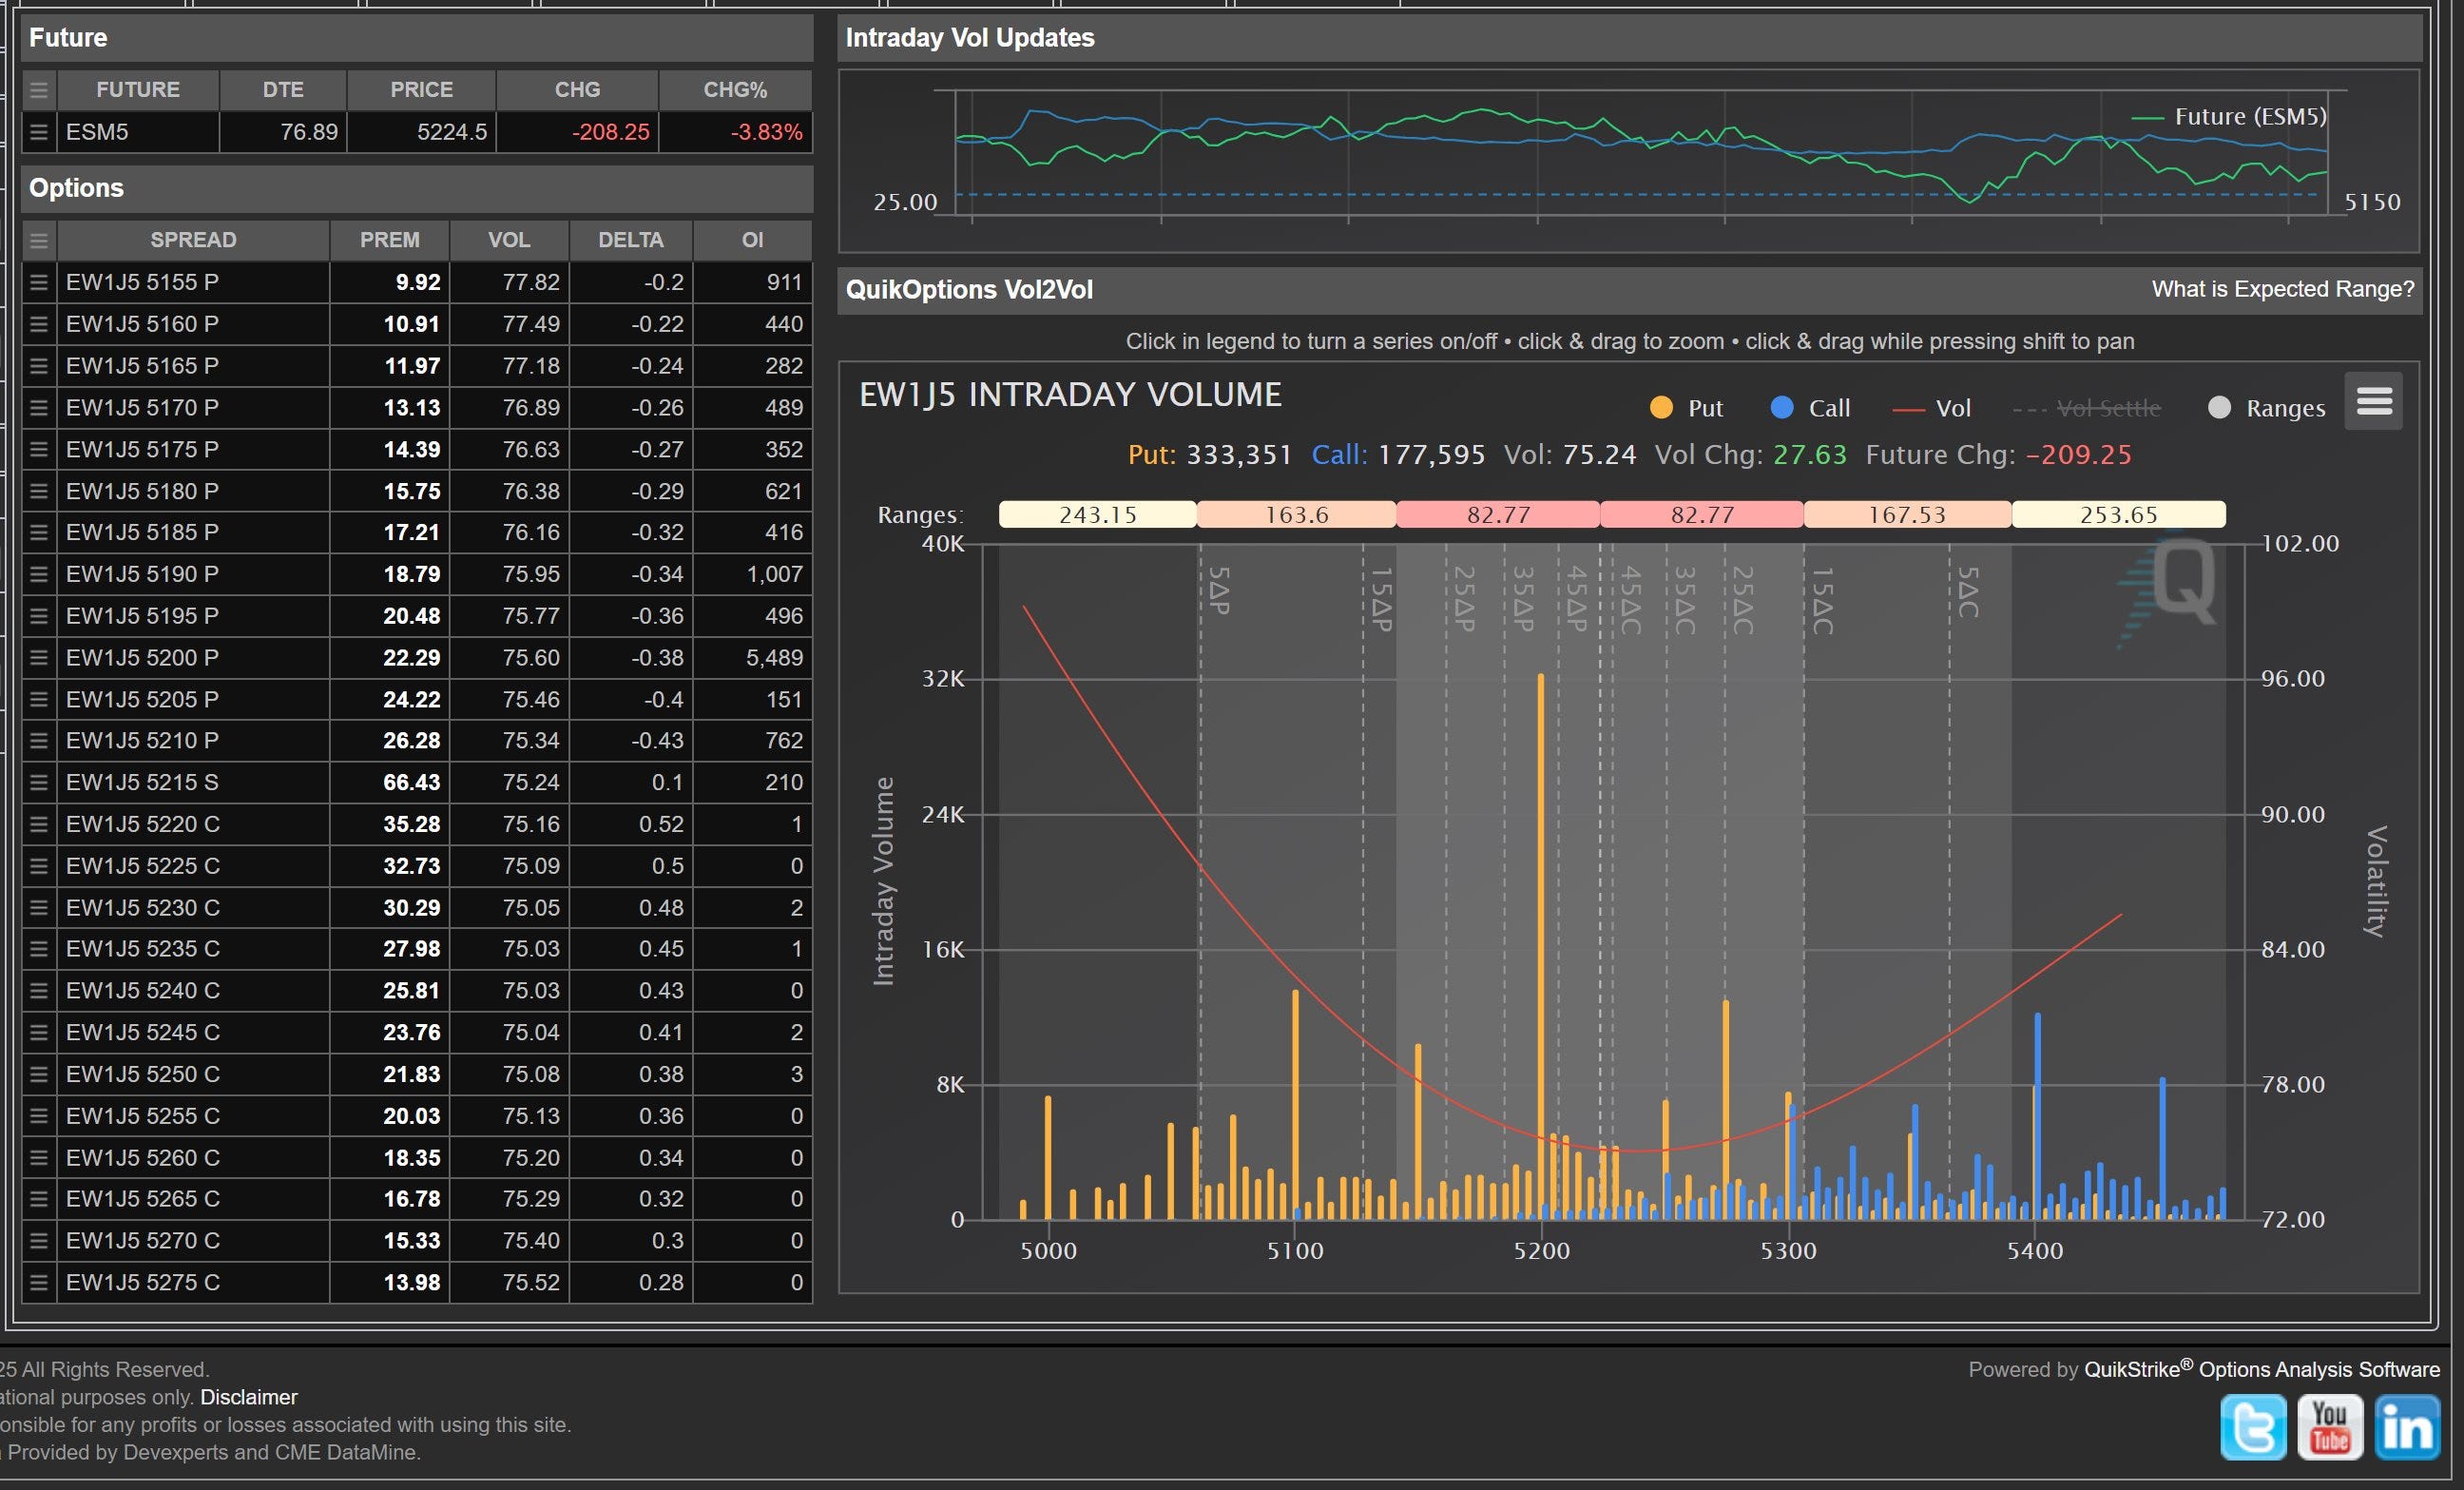Viewport: 2464px width, 1490px height.
Task: Open row menu for EW1J5 5165 P
Action: coord(39,366)
